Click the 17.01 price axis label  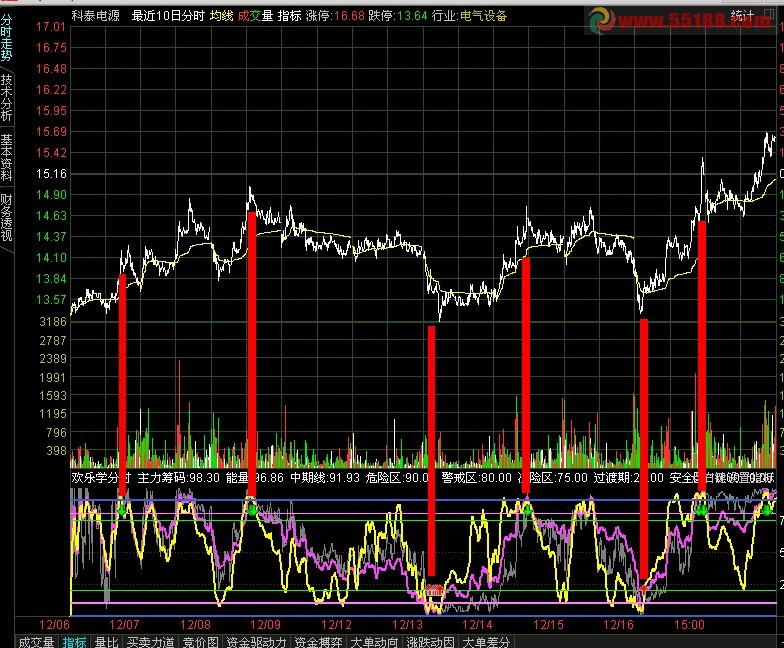(51, 27)
